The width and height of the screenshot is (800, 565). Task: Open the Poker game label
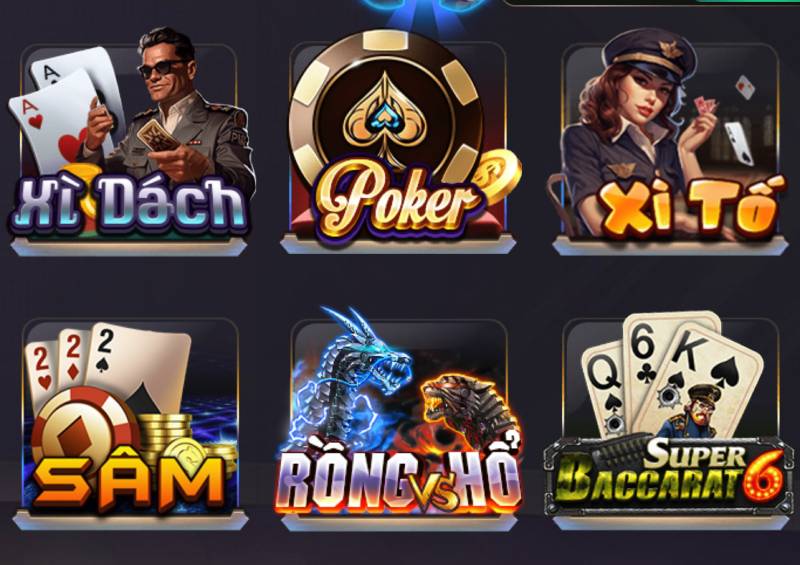[395, 201]
